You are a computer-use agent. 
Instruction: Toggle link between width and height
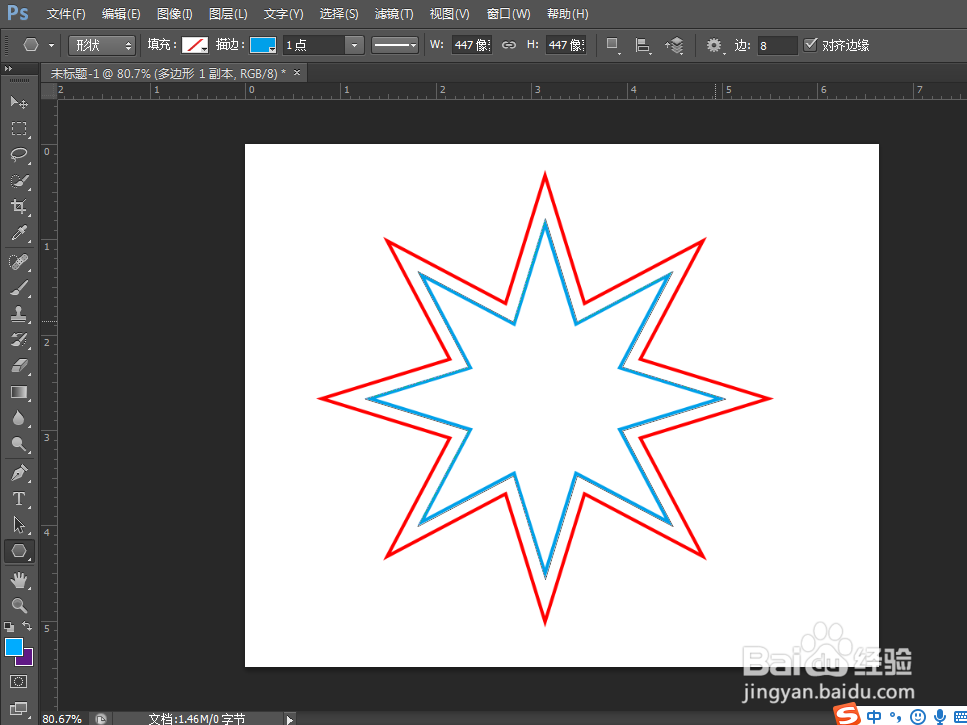[x=509, y=45]
